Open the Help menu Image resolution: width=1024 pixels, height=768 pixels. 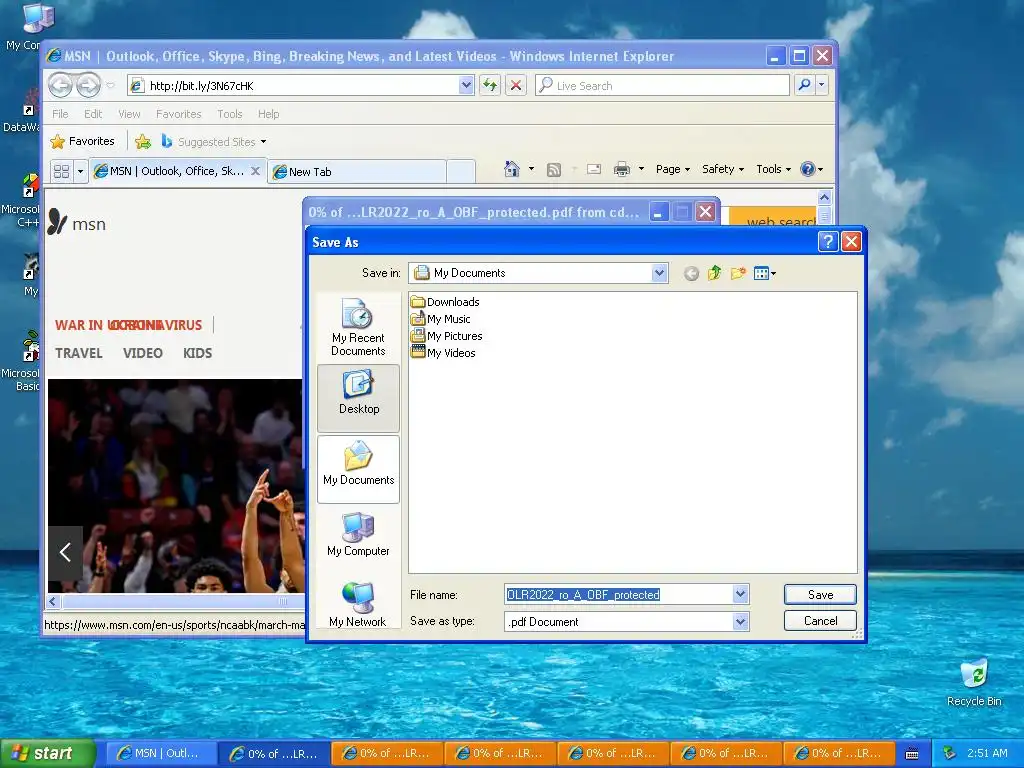(268, 114)
